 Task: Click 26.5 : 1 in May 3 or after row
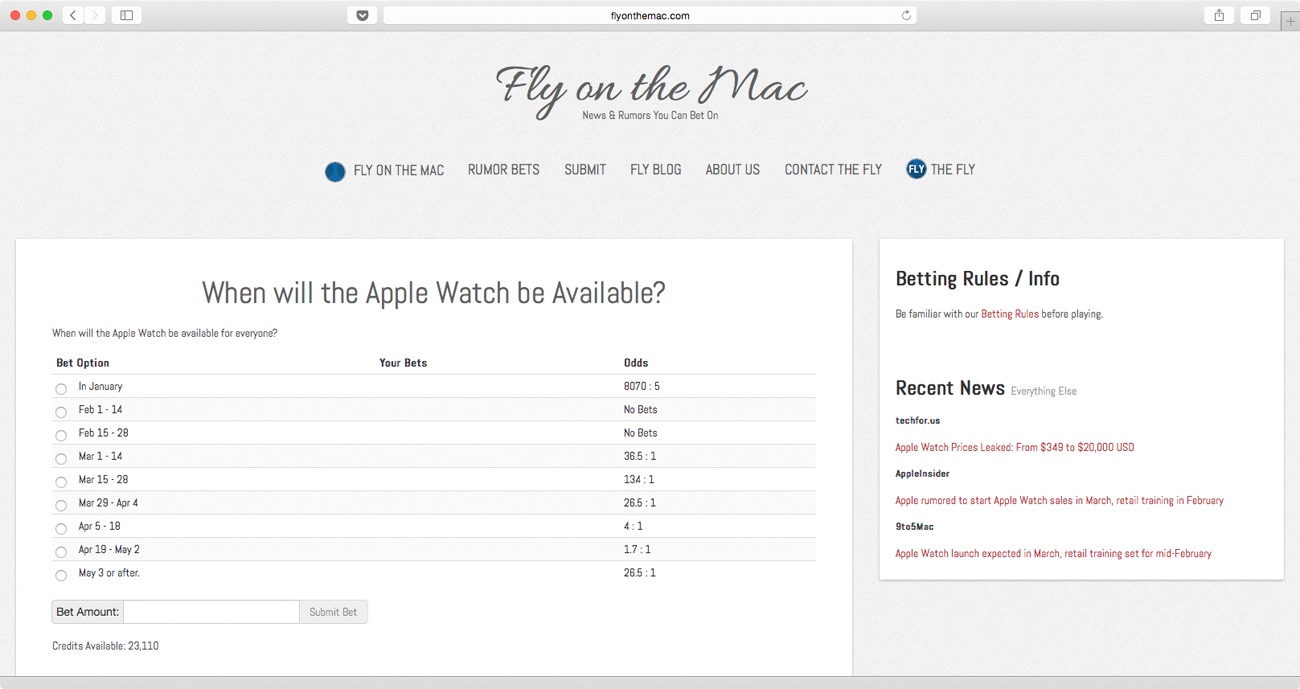coord(640,573)
